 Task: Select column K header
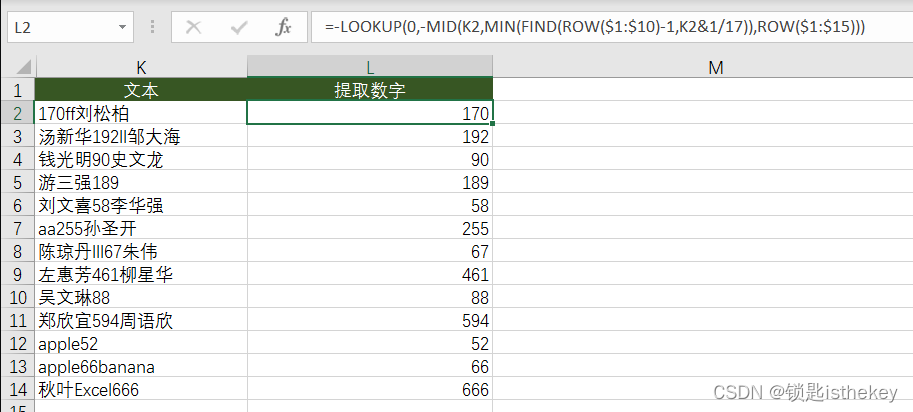(x=141, y=68)
